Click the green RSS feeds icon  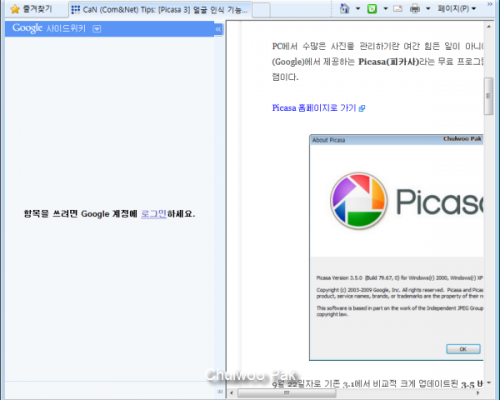coord(372,9)
